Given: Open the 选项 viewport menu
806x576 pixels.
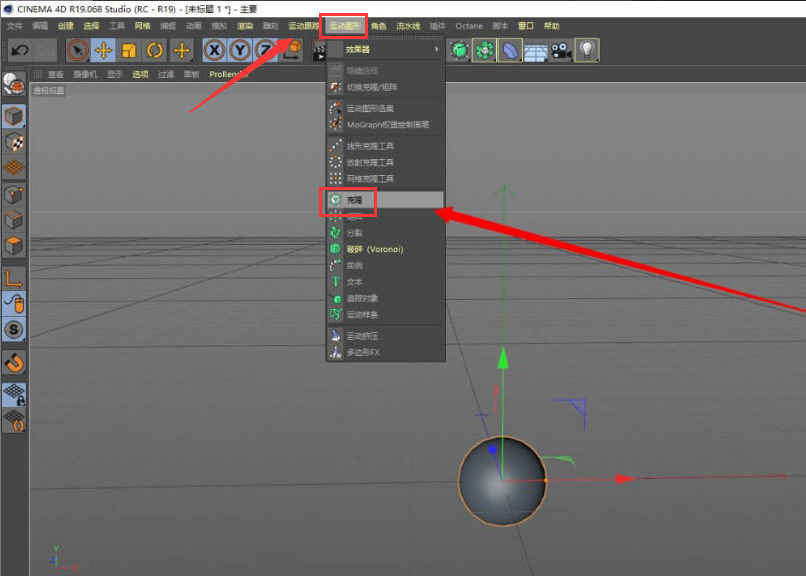Looking at the screenshot, I should [x=141, y=74].
